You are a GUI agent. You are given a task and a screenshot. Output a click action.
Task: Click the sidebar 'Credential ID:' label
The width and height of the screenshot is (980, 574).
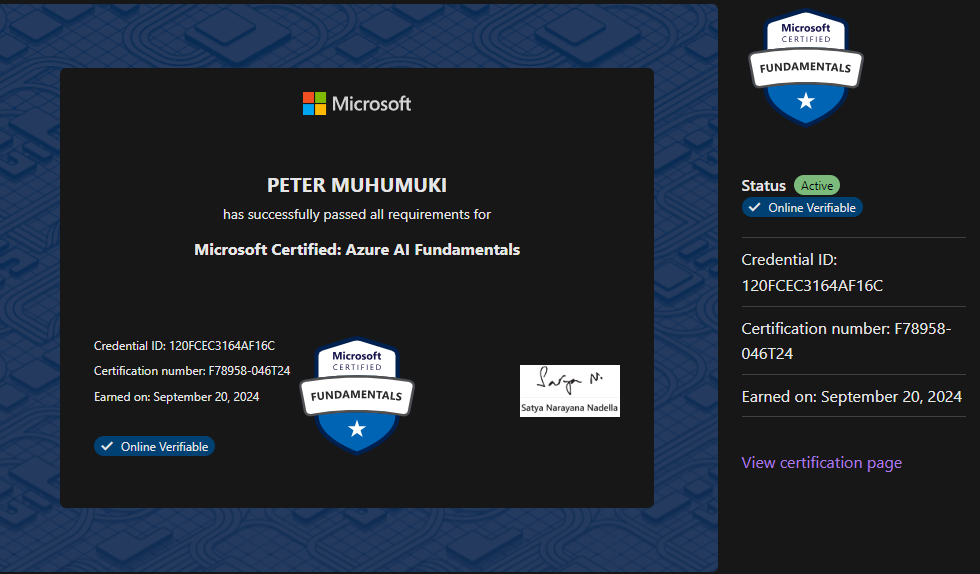click(789, 259)
